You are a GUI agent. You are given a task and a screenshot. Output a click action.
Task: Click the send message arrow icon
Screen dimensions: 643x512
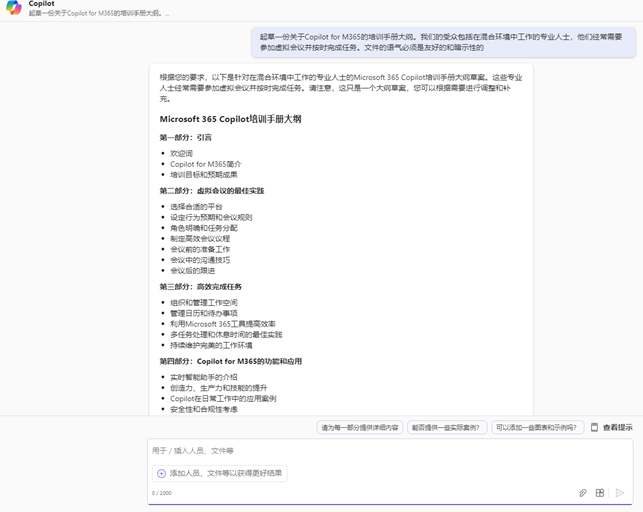click(x=620, y=492)
